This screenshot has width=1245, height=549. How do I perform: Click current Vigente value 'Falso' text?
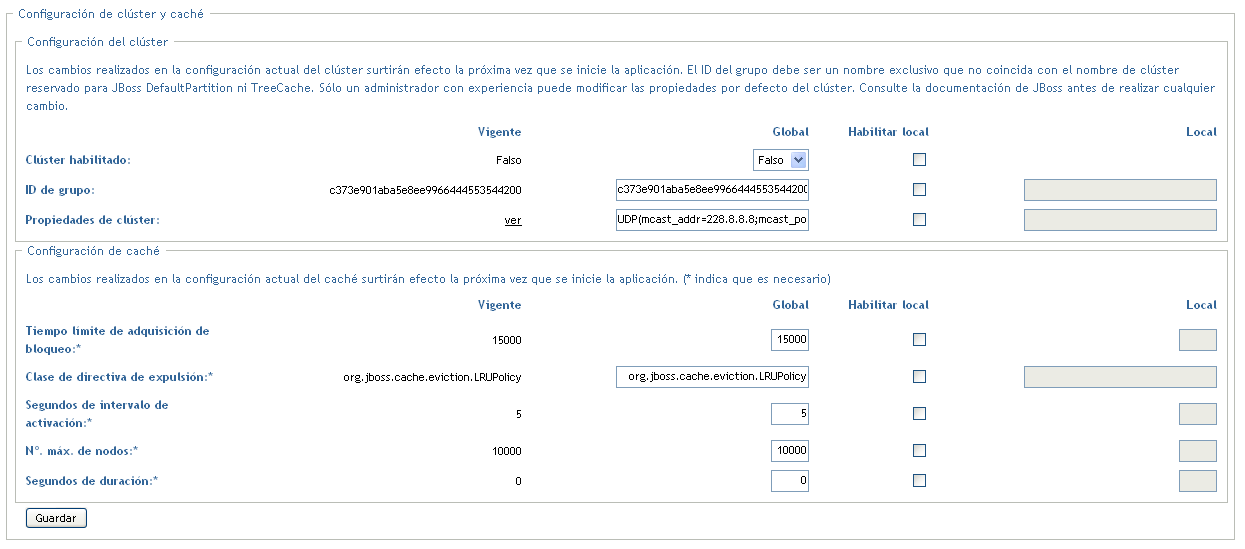click(509, 160)
